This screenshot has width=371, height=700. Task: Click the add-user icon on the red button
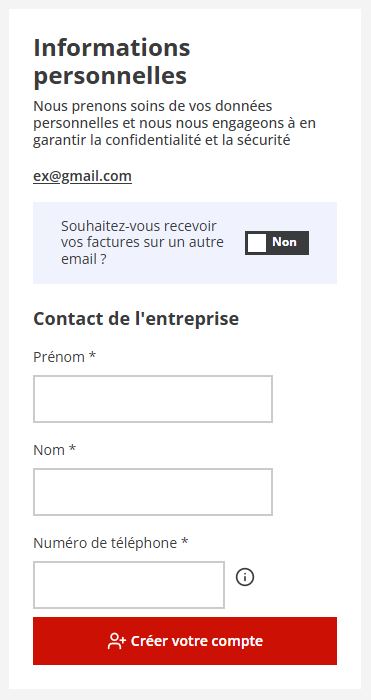(117, 641)
